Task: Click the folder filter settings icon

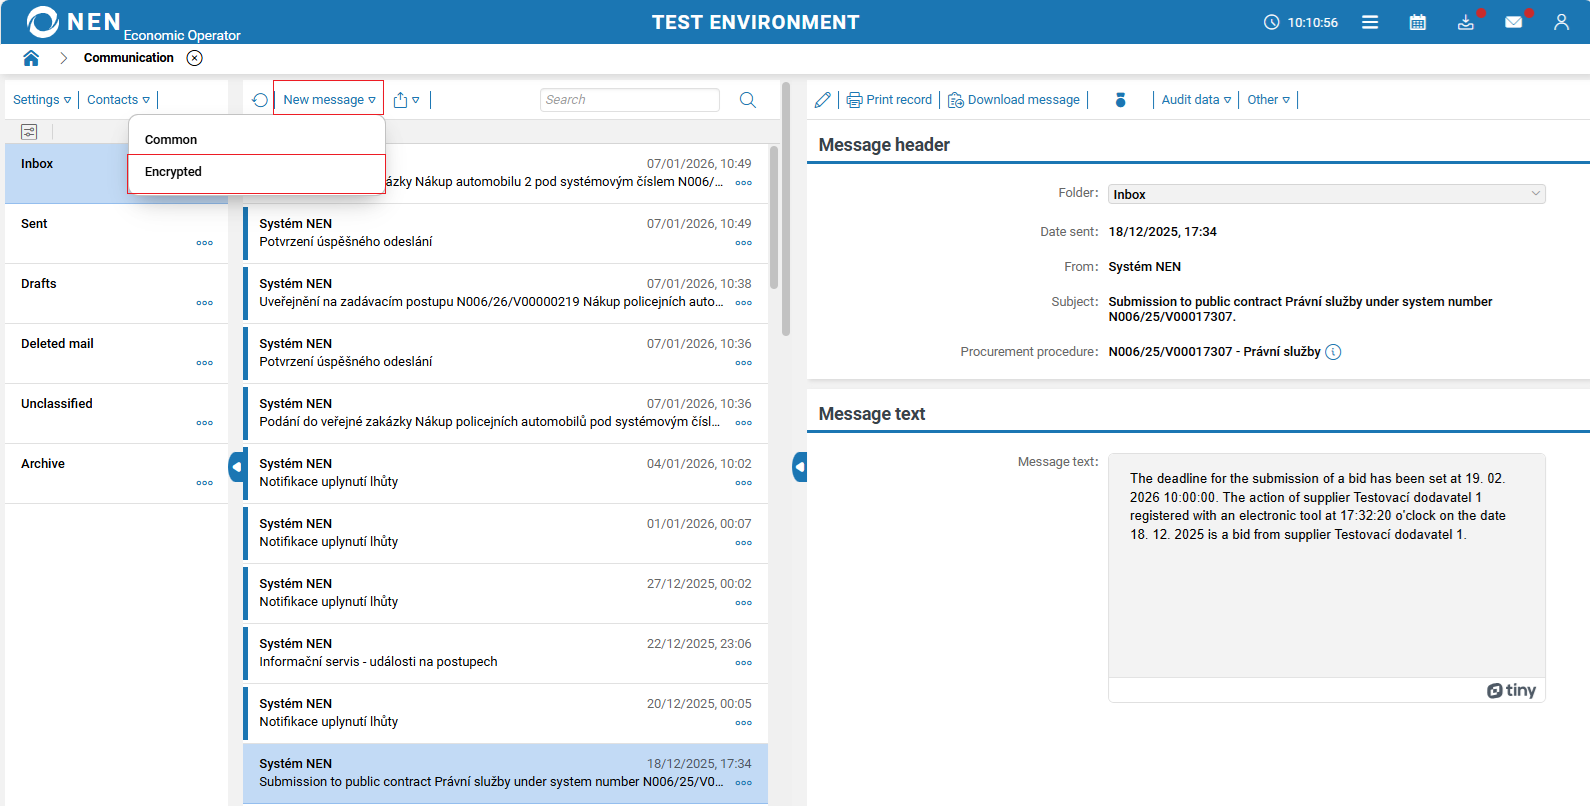Action: coord(29,132)
